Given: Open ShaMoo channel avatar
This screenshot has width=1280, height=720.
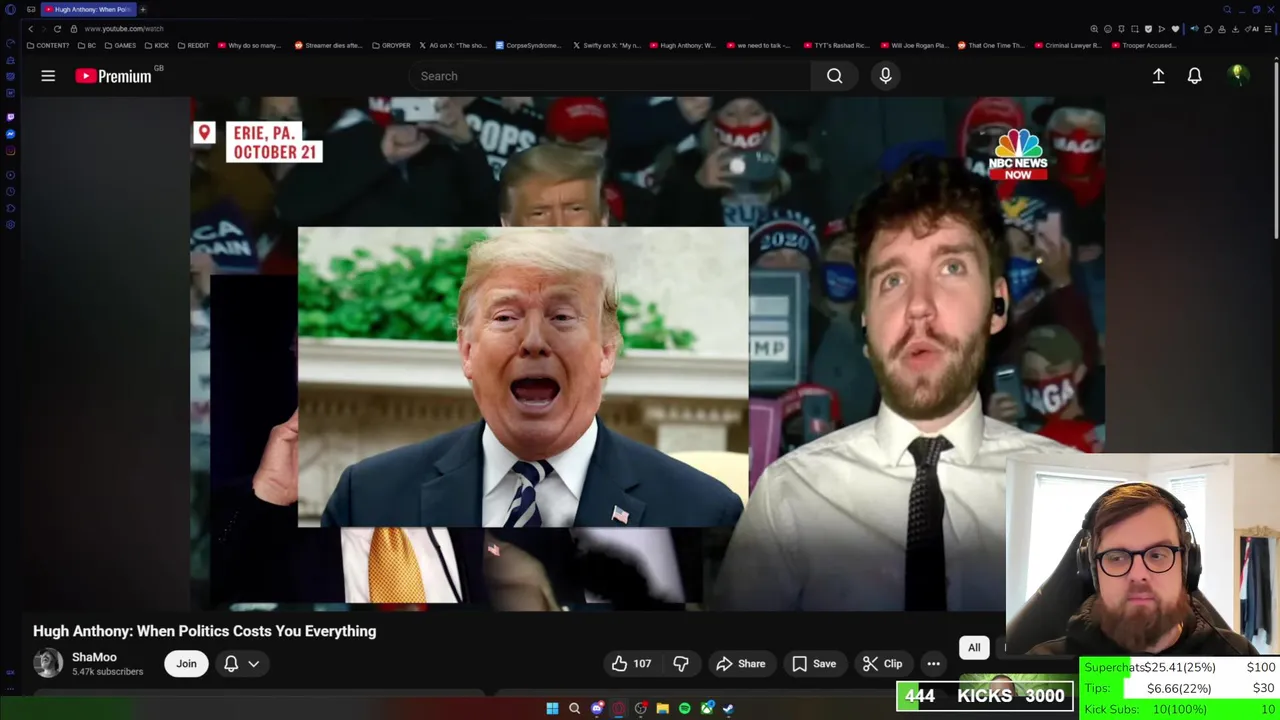Looking at the screenshot, I should [48, 663].
